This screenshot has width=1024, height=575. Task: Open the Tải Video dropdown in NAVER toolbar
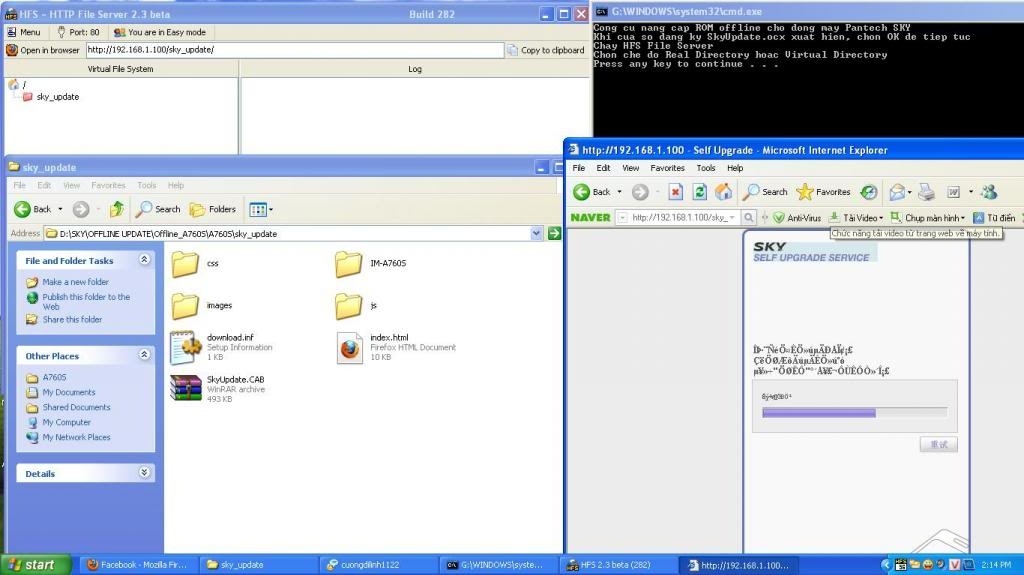pyautogui.click(x=856, y=218)
